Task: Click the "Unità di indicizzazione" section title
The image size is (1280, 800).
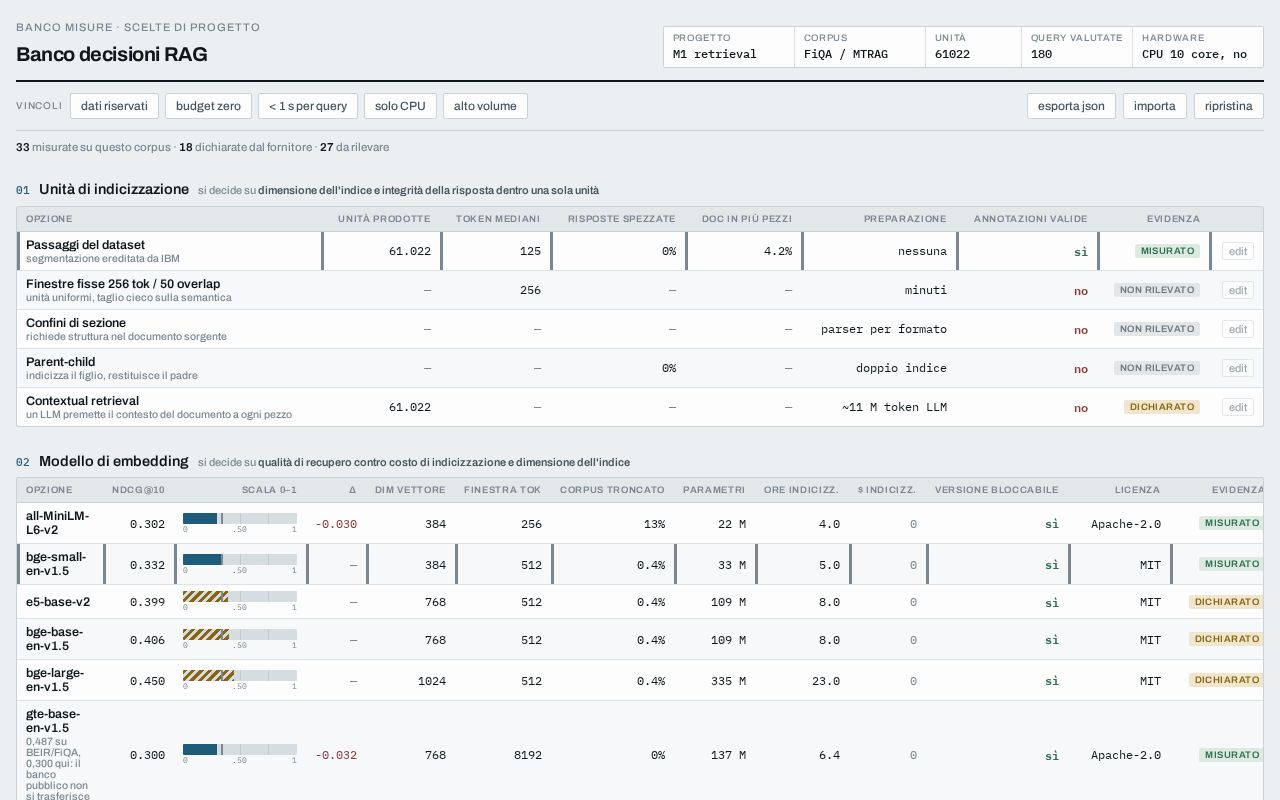Action: pos(114,189)
